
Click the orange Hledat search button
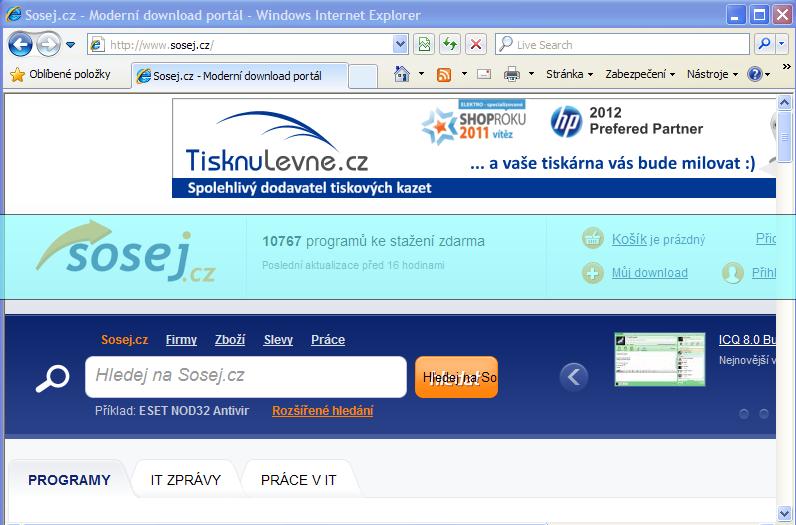(x=456, y=377)
